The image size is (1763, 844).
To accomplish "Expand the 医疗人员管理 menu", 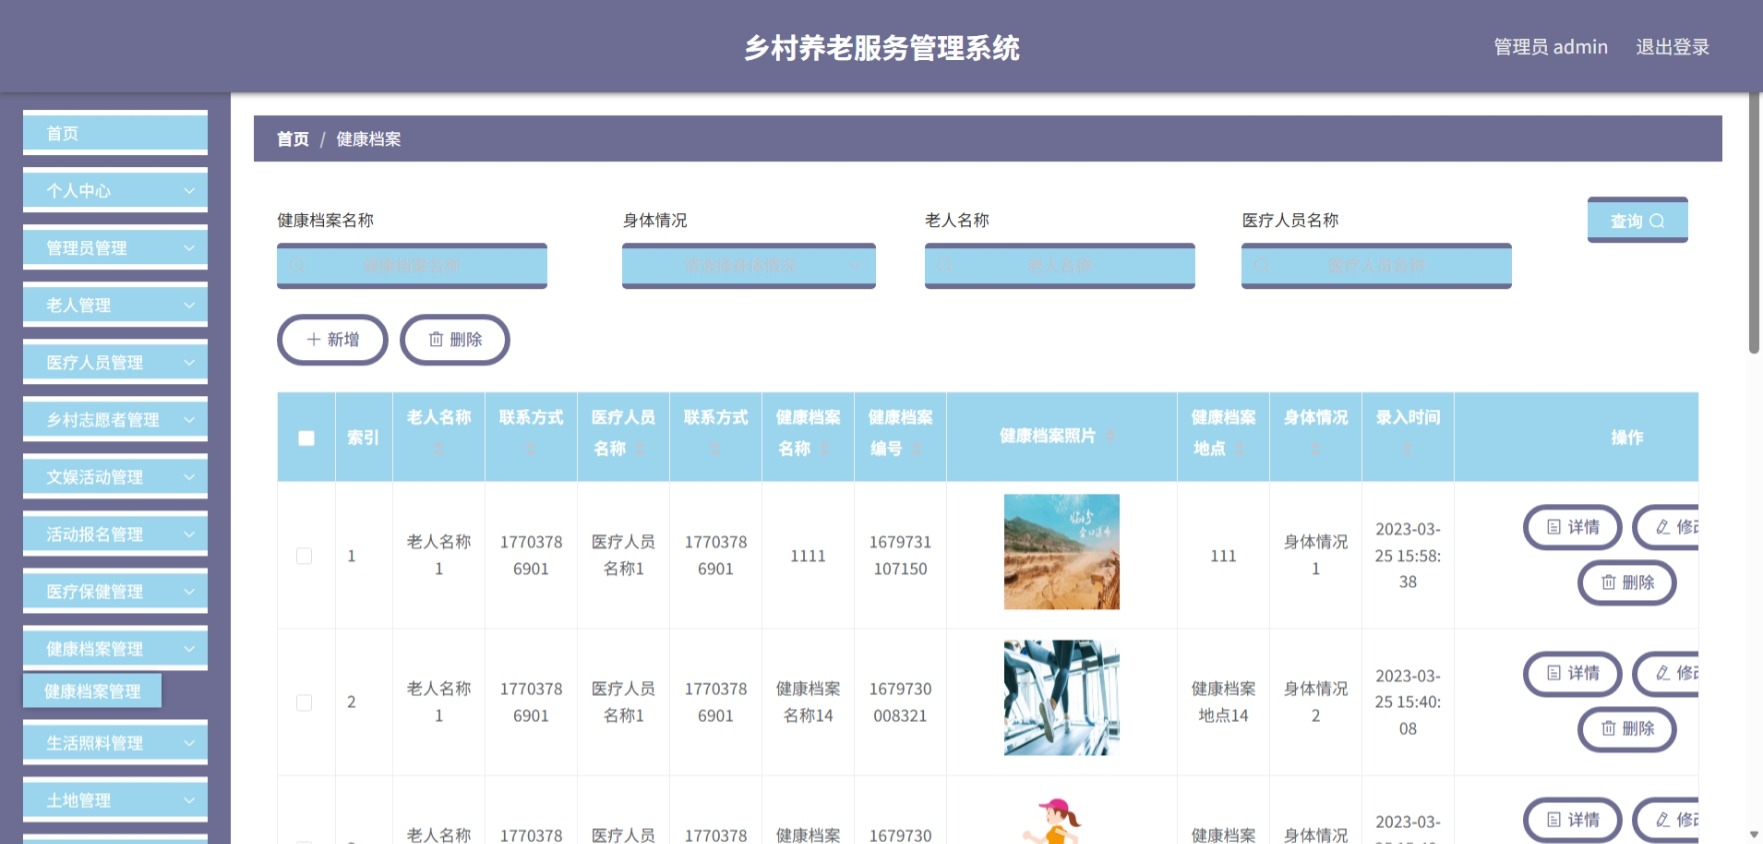I will pos(115,362).
